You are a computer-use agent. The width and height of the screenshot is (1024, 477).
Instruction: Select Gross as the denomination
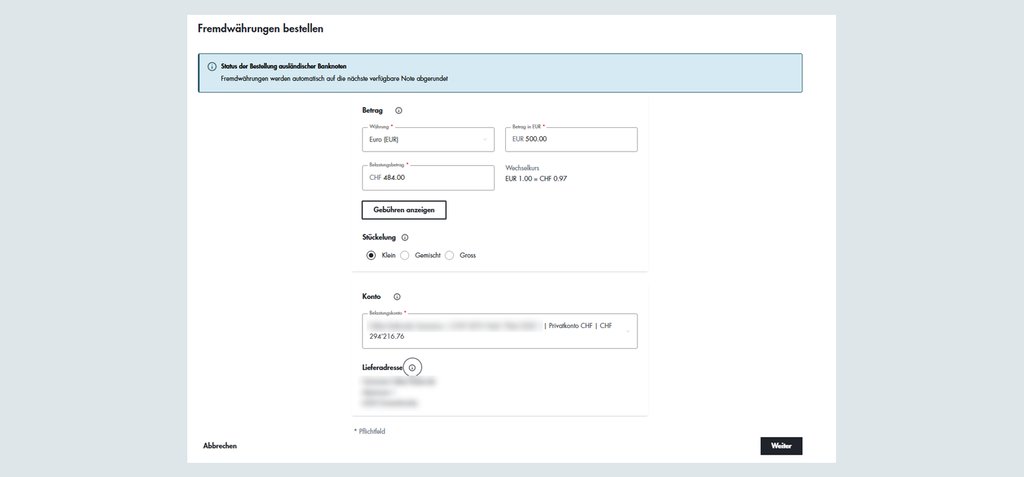(450, 255)
